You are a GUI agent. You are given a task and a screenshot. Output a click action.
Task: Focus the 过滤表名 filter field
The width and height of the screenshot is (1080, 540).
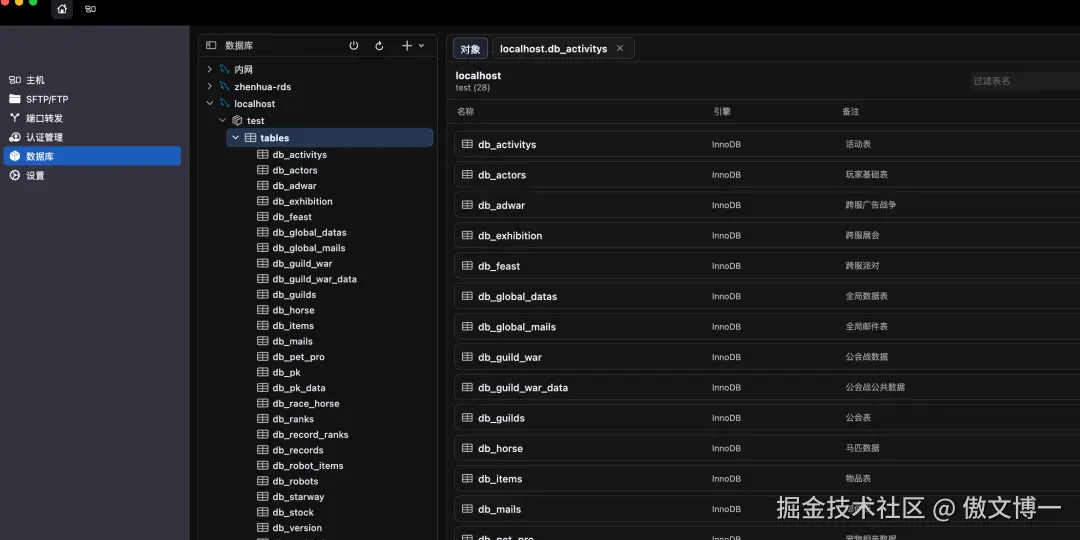1025,81
